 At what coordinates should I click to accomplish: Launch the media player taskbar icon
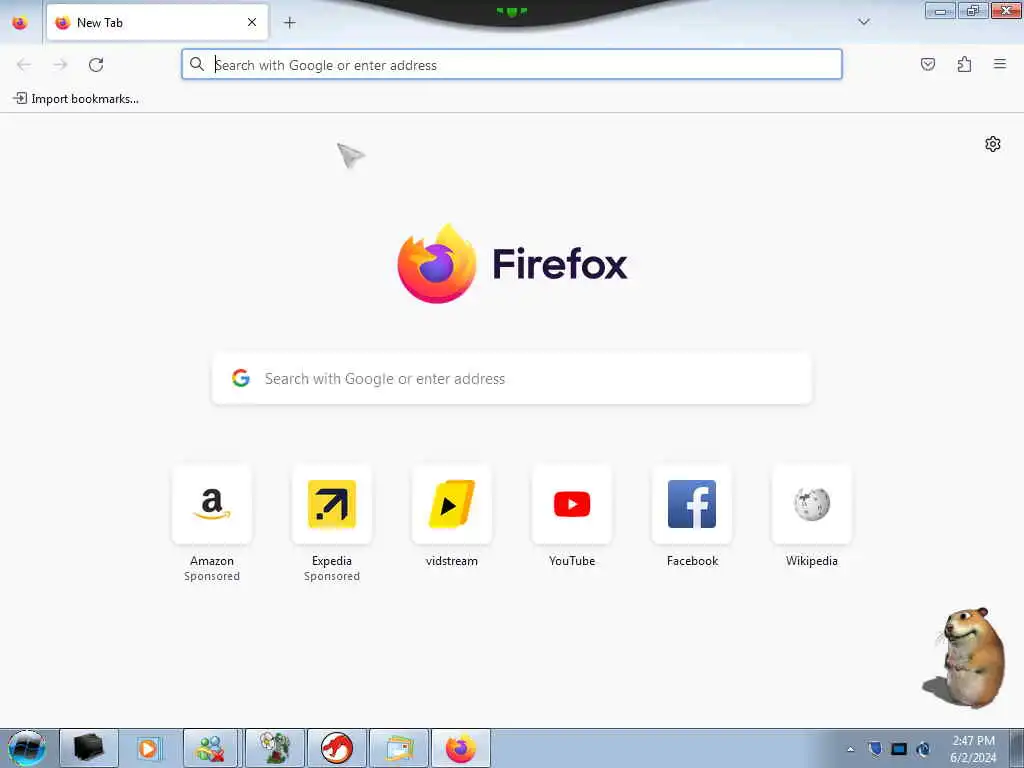tap(149, 748)
